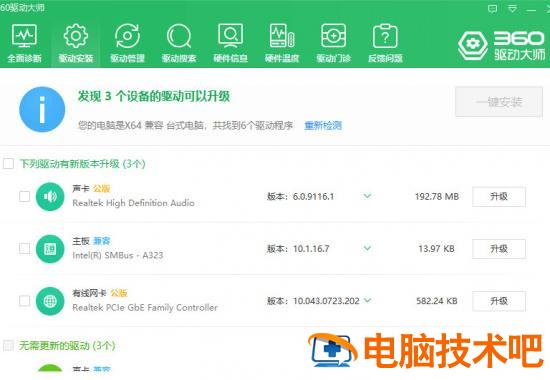This screenshot has width=550, height=380.
Task: Expand version dropdown for 10.1.16.7
Action: click(367, 248)
